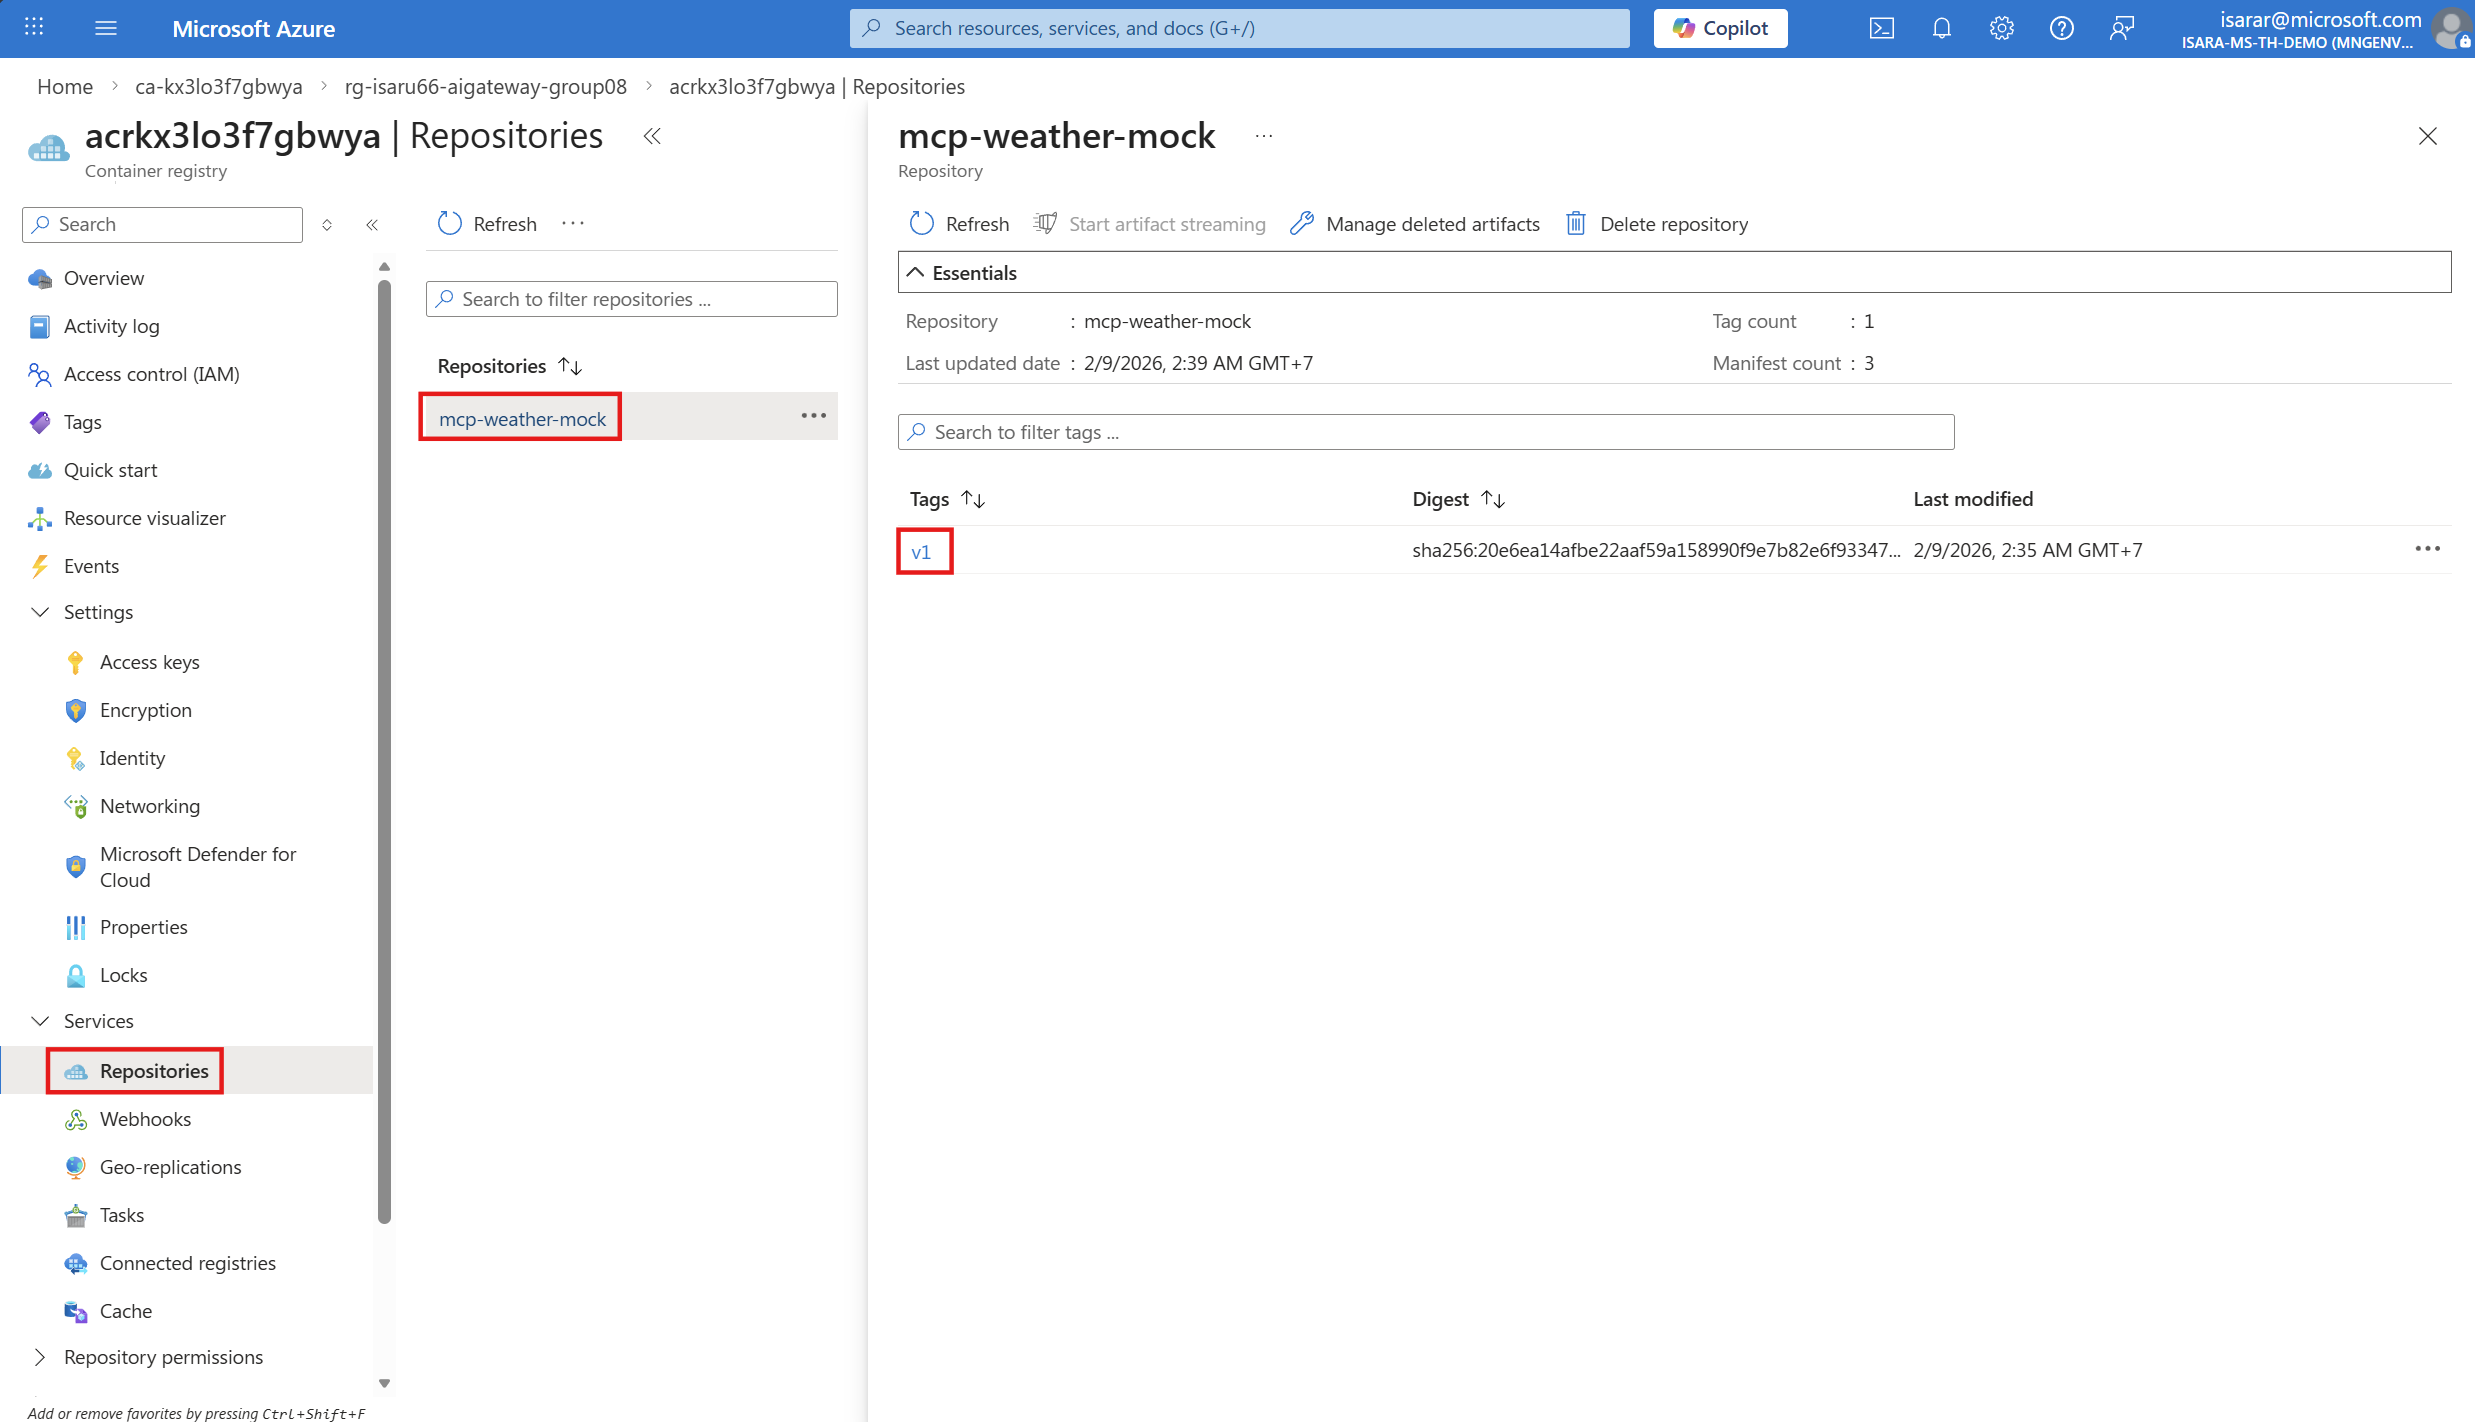Select Repositories in the sidebar

click(154, 1071)
